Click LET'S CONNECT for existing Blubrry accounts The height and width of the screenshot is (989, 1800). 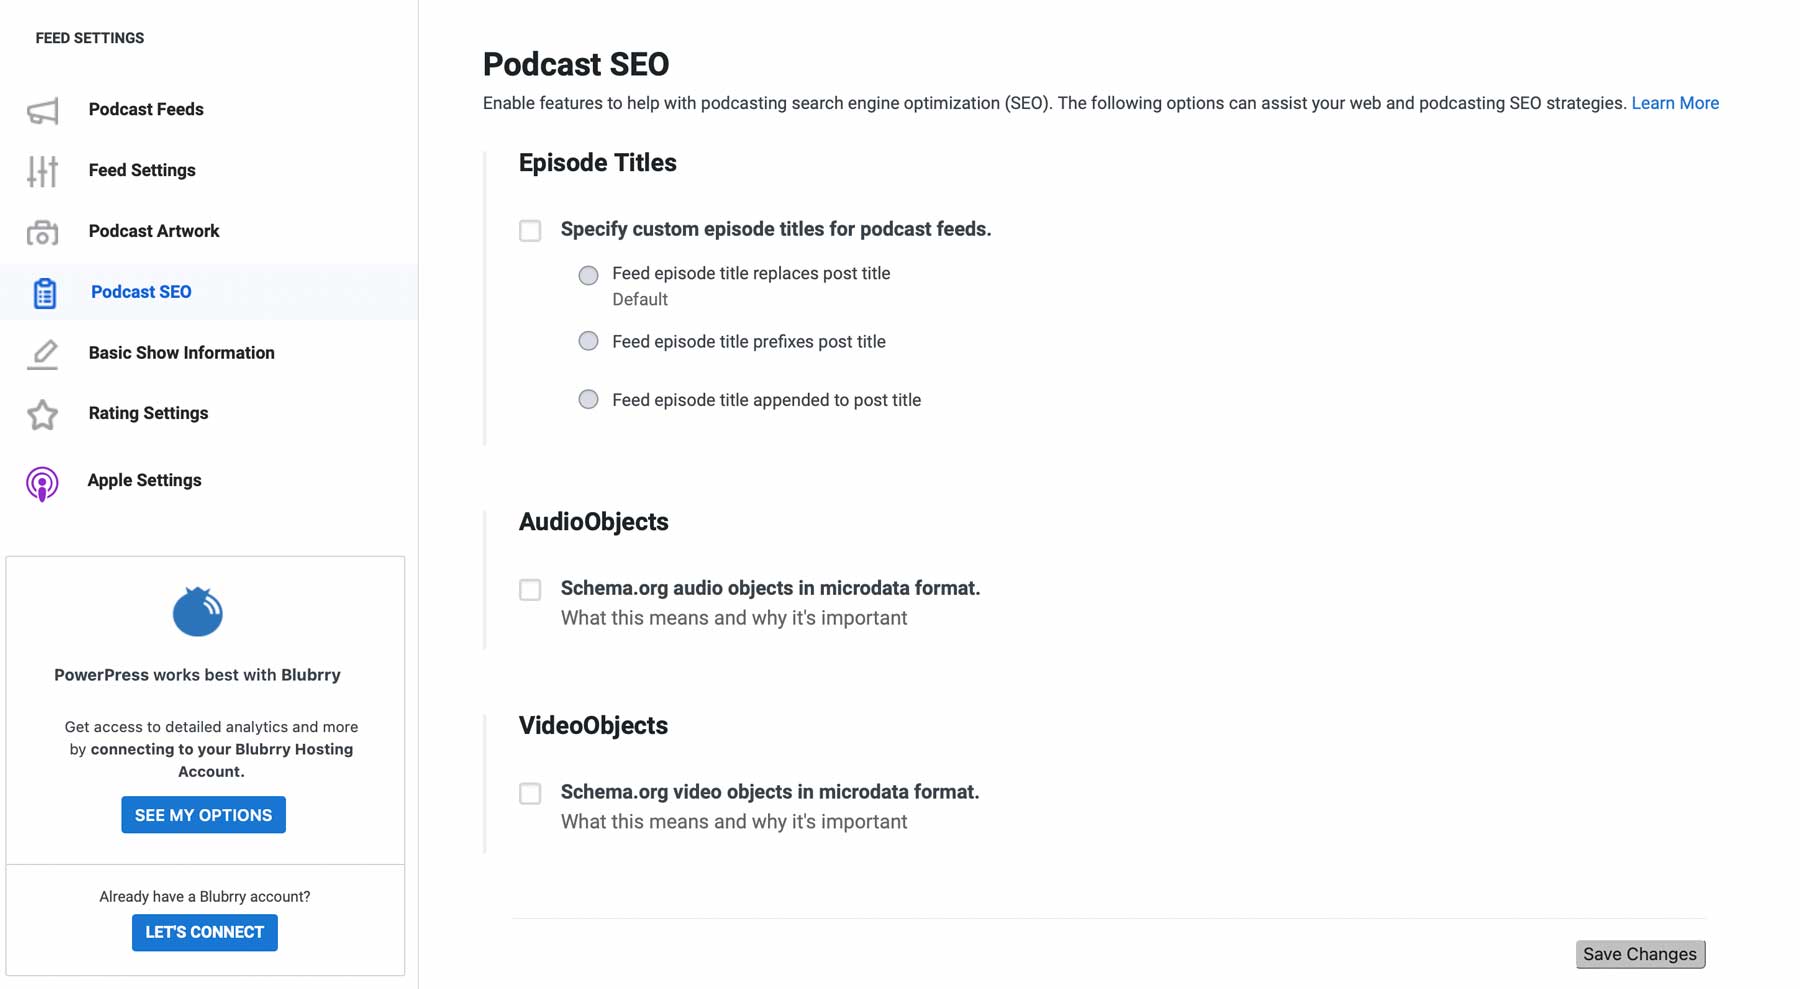click(x=204, y=932)
